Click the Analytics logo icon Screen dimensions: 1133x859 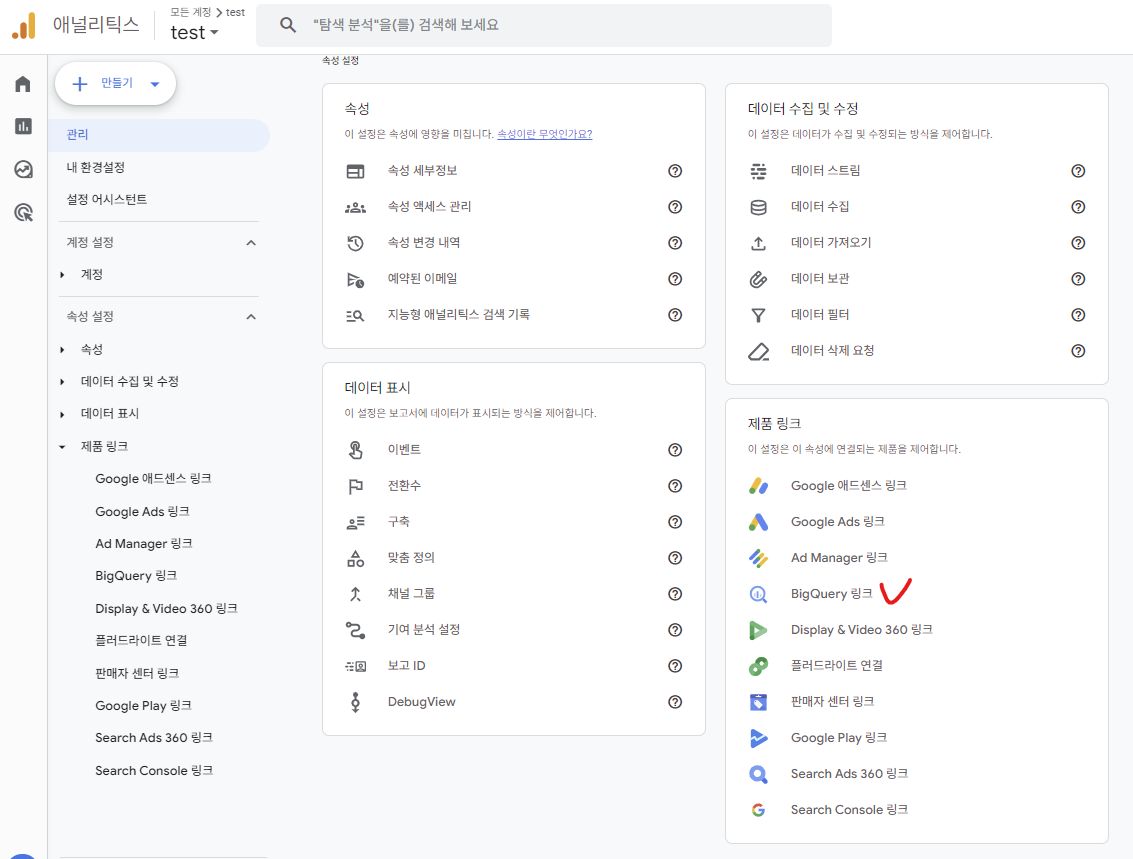[24, 25]
